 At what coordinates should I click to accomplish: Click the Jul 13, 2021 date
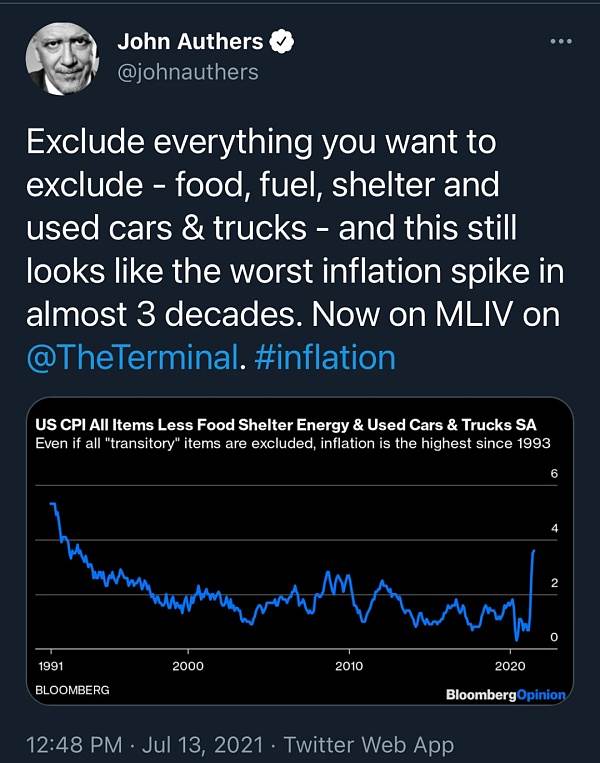pos(202,745)
